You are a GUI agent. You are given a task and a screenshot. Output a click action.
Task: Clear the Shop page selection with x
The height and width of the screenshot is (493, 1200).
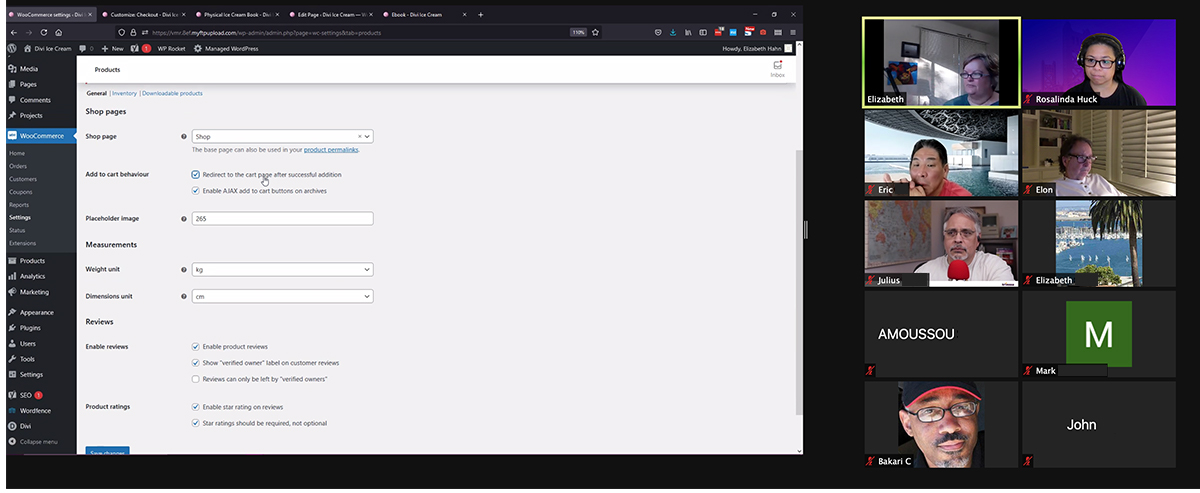[x=359, y=136]
